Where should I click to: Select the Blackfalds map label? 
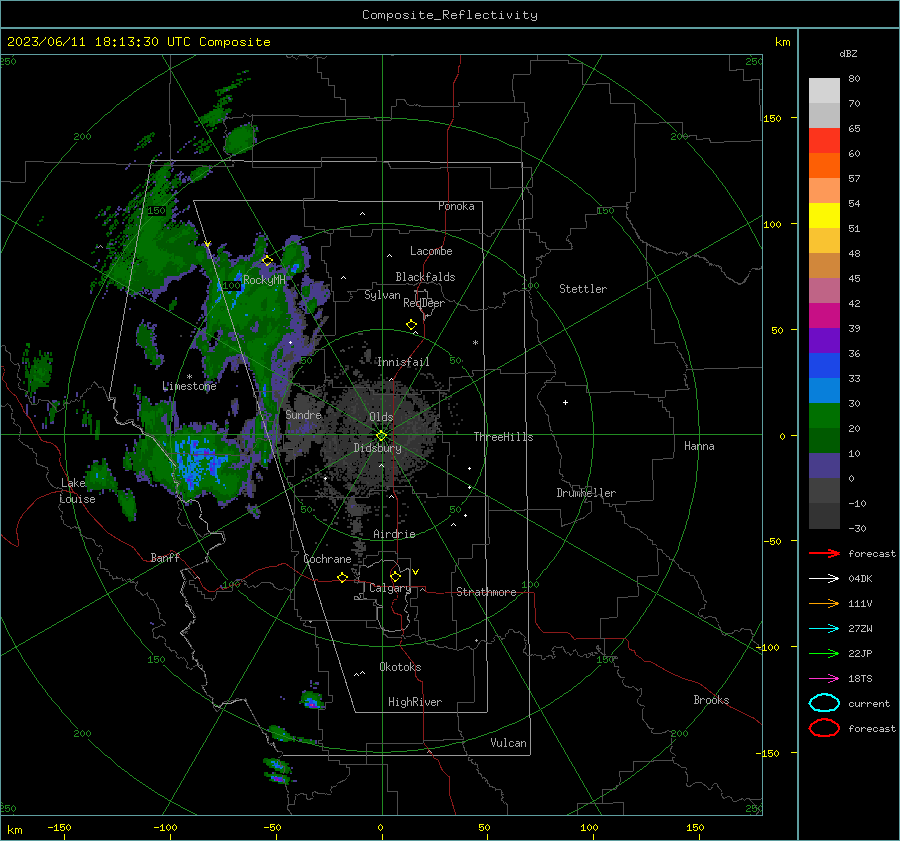(425, 277)
